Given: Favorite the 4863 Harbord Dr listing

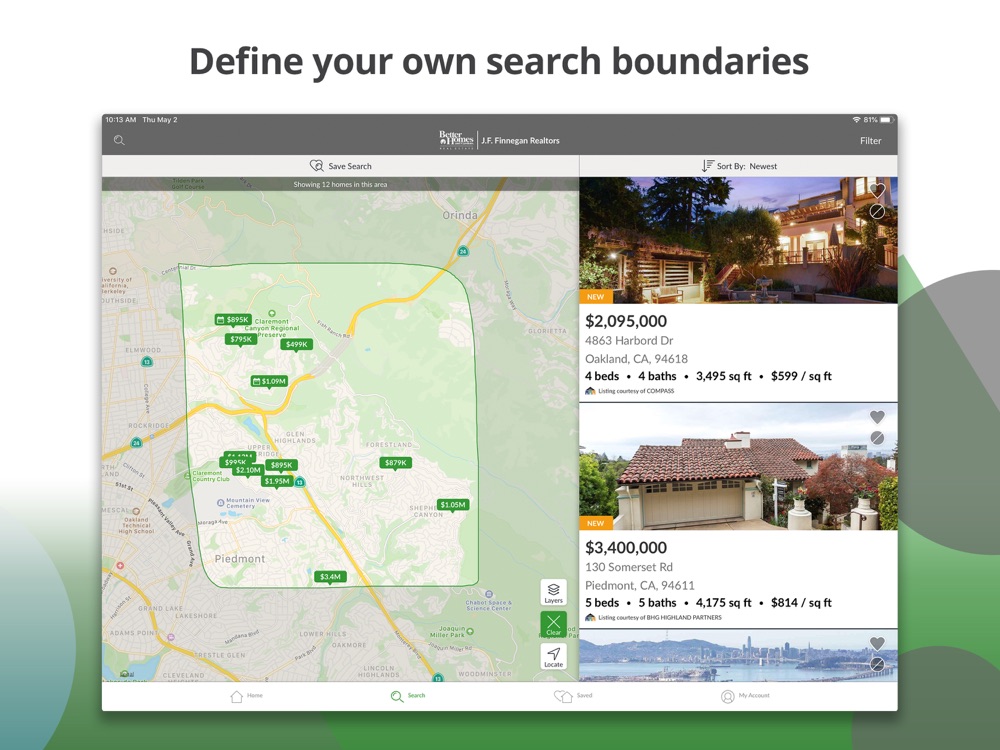Looking at the screenshot, I should tap(877, 190).
